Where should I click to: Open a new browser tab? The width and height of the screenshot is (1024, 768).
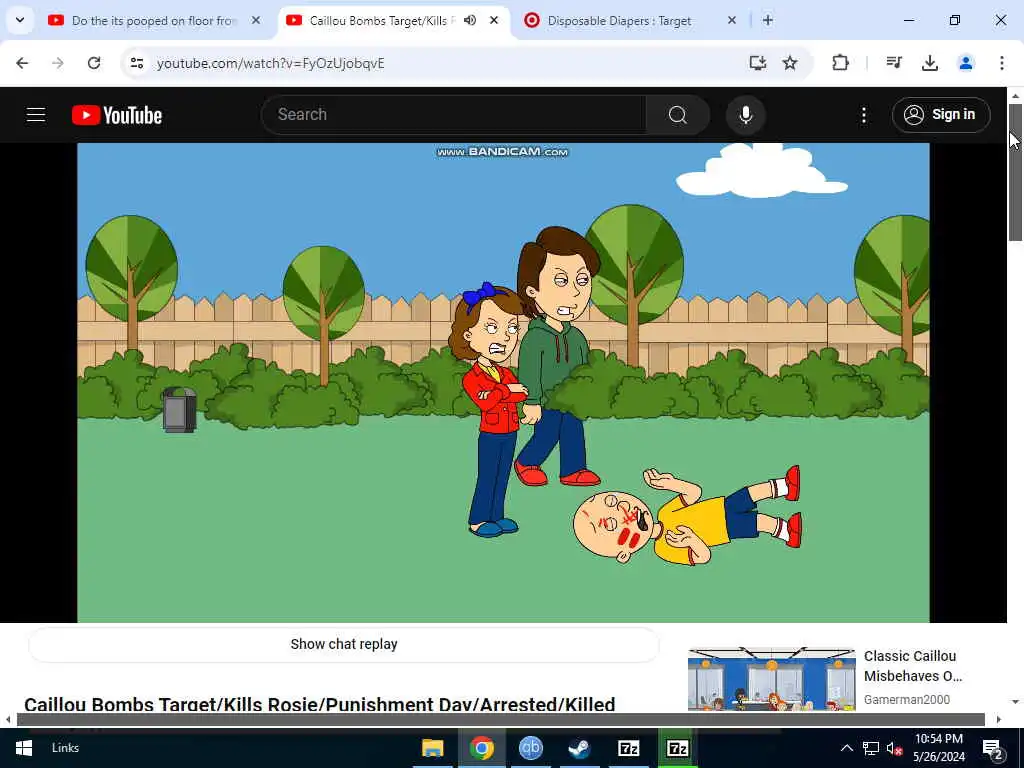click(x=768, y=20)
